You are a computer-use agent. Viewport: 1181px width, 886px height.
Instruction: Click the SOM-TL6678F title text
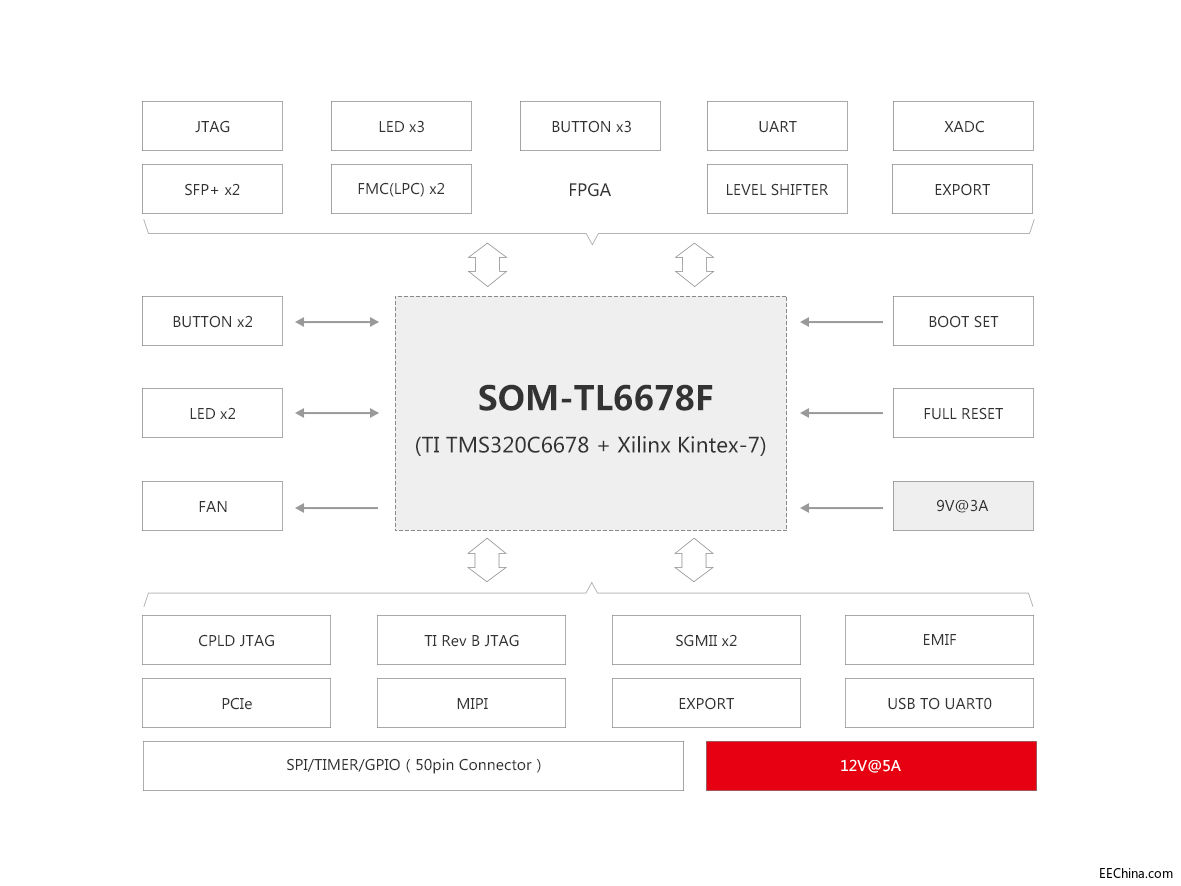[x=595, y=398]
